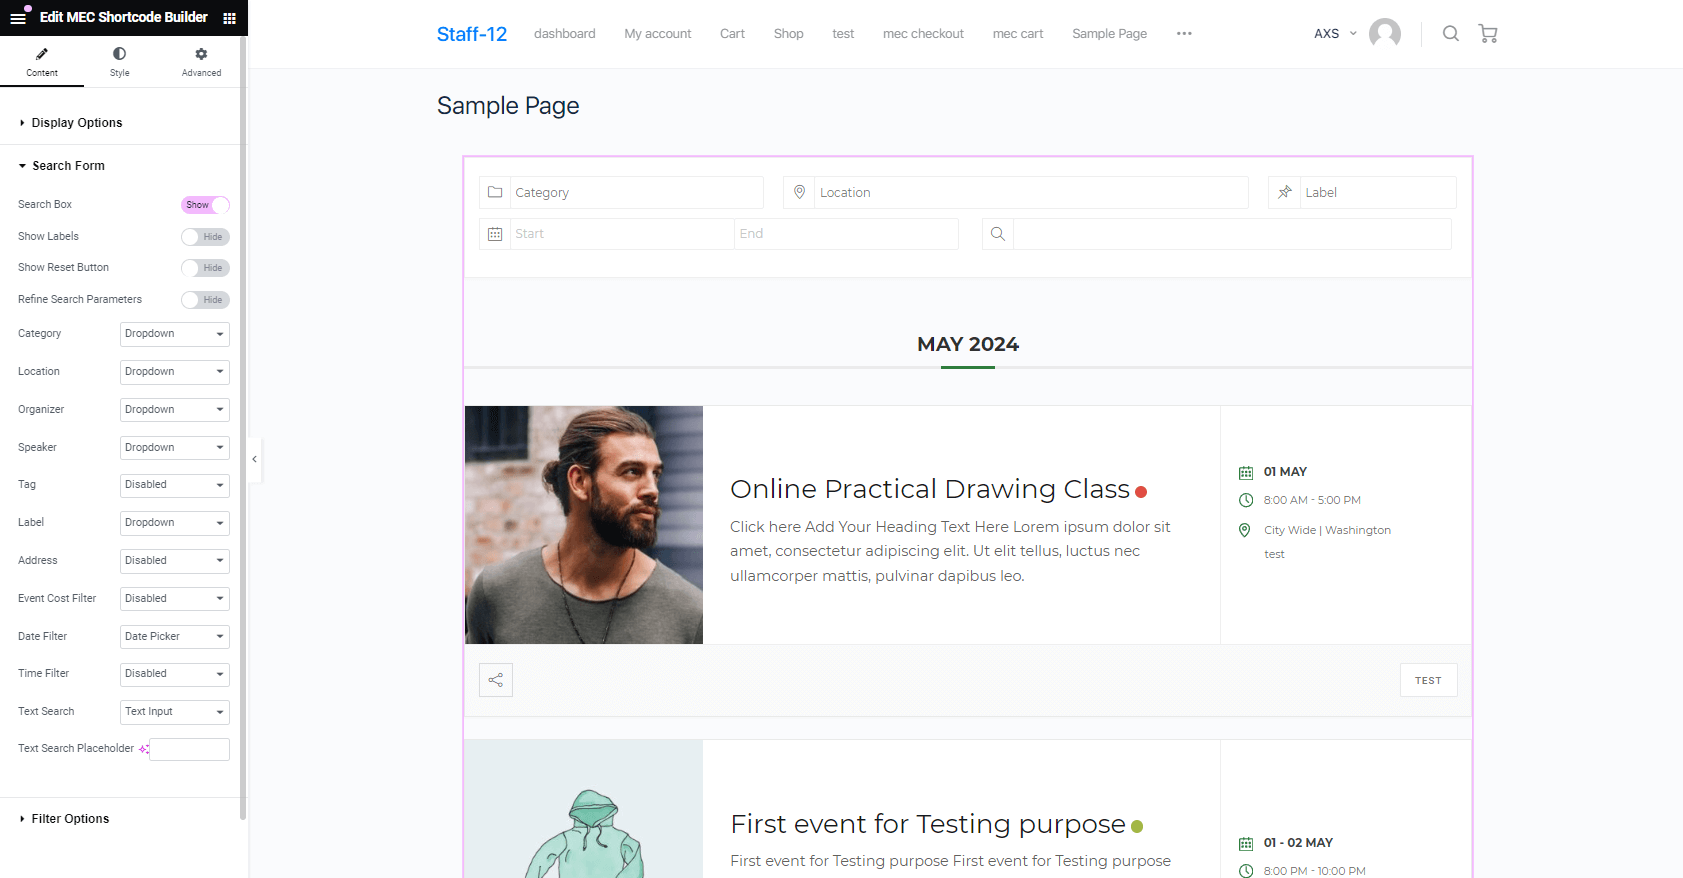The width and height of the screenshot is (1683, 878).
Task: Open the Elementor hamburger menu
Action: (18, 18)
